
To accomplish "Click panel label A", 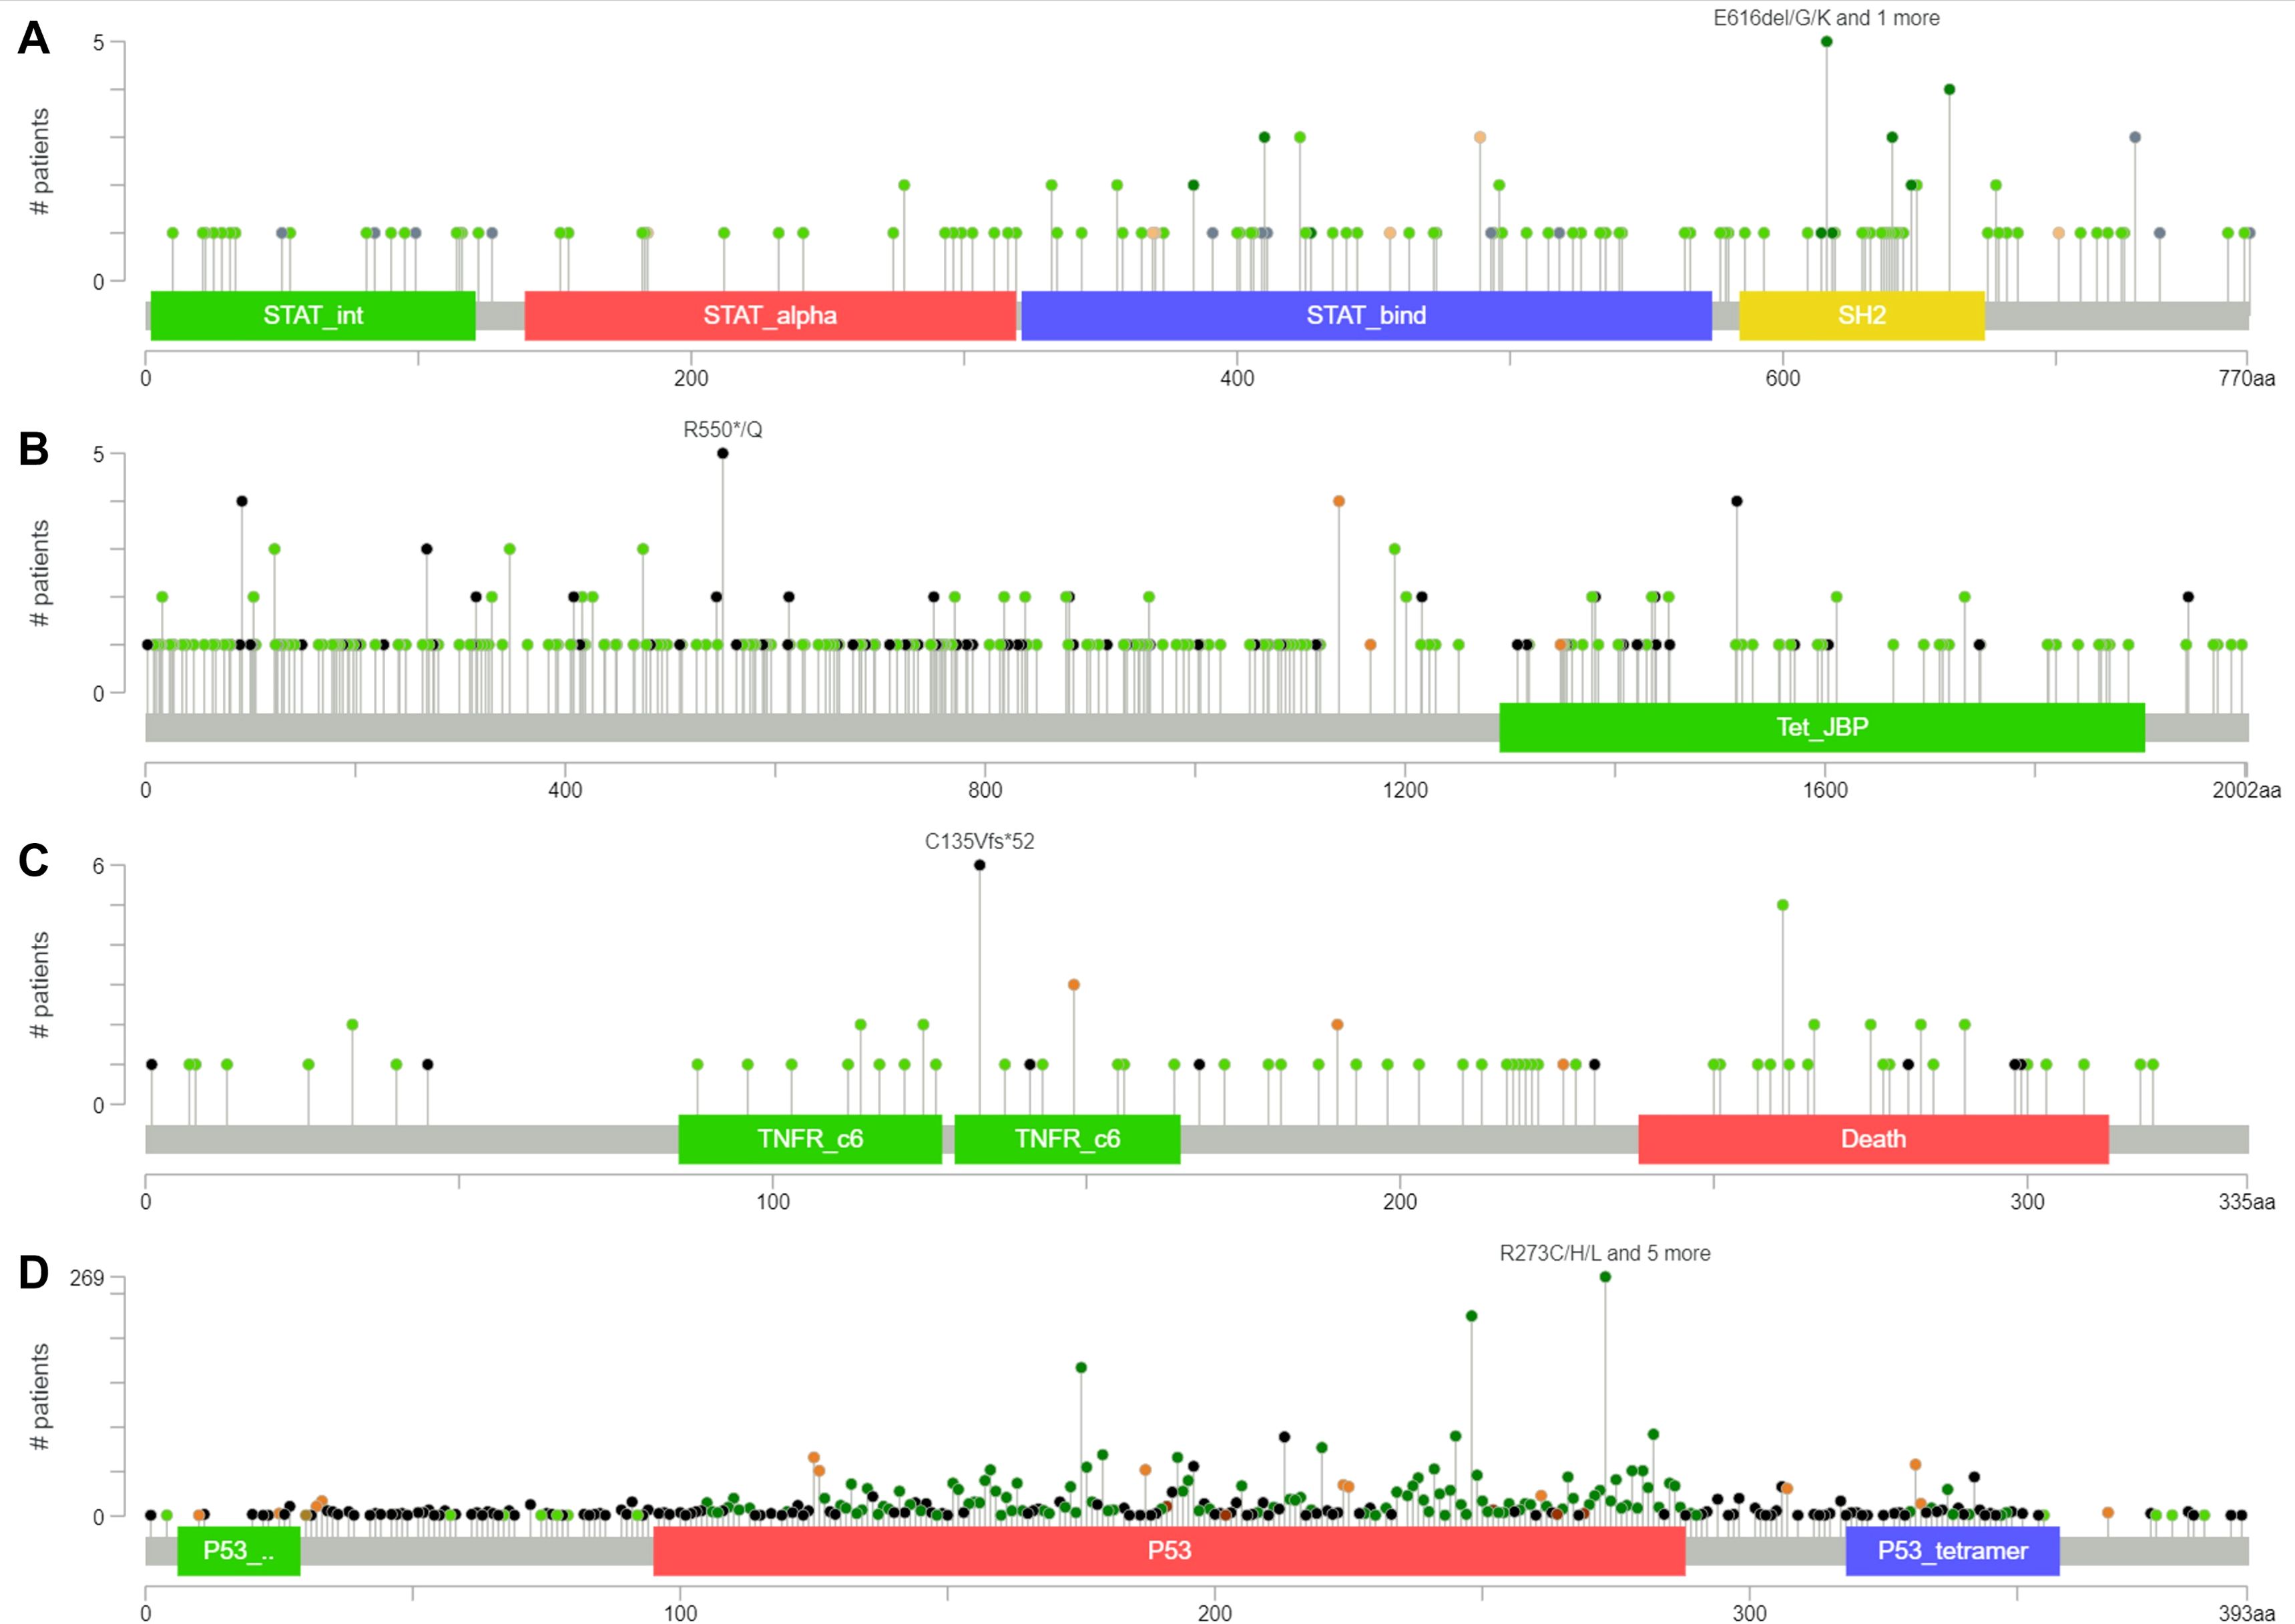I will 34,38.
